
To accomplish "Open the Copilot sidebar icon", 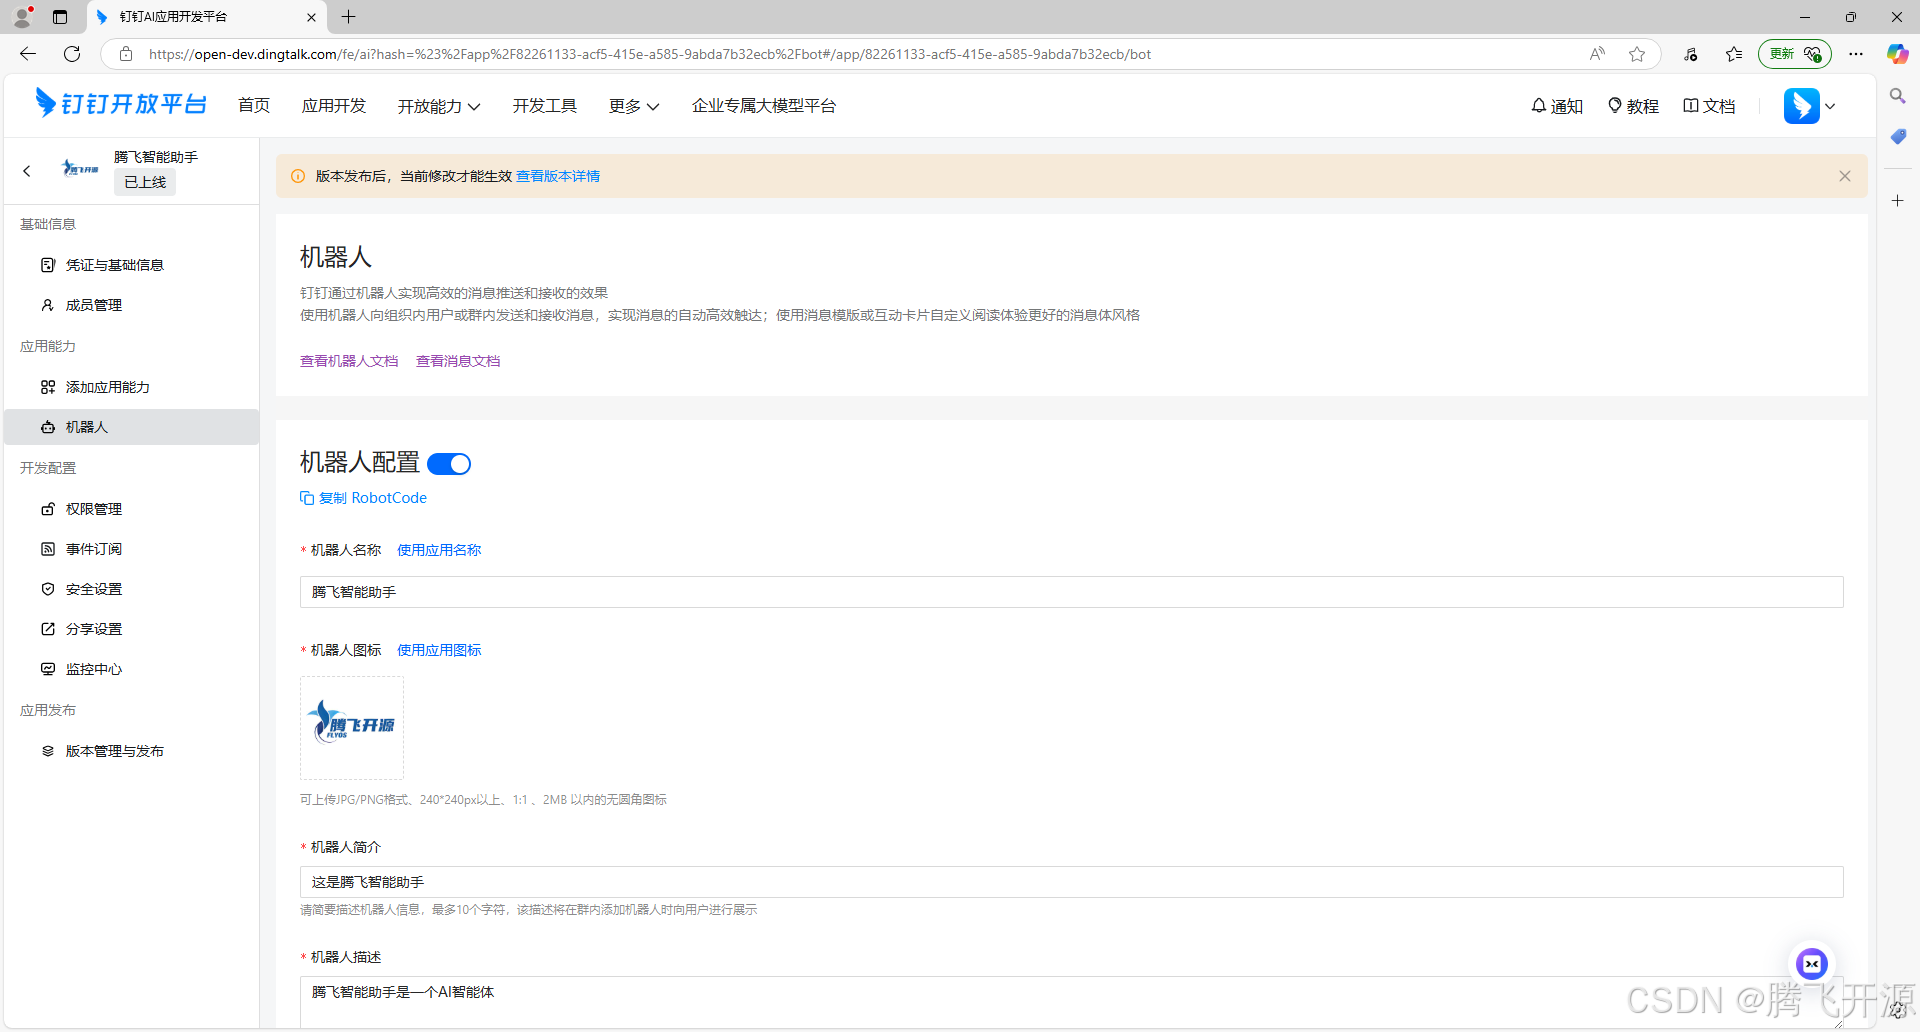I will 1897,54.
